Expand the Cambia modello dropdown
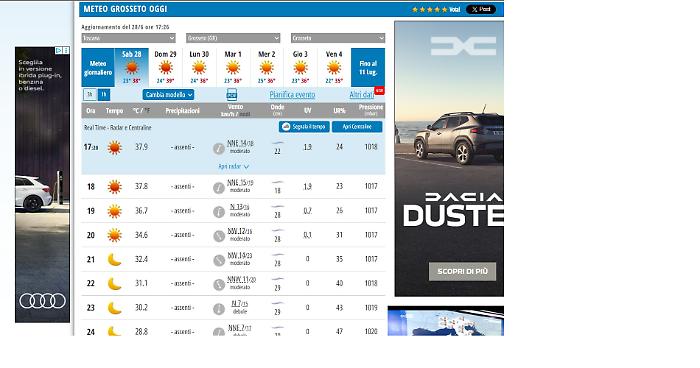The width and height of the screenshot is (700, 368). (x=168, y=95)
